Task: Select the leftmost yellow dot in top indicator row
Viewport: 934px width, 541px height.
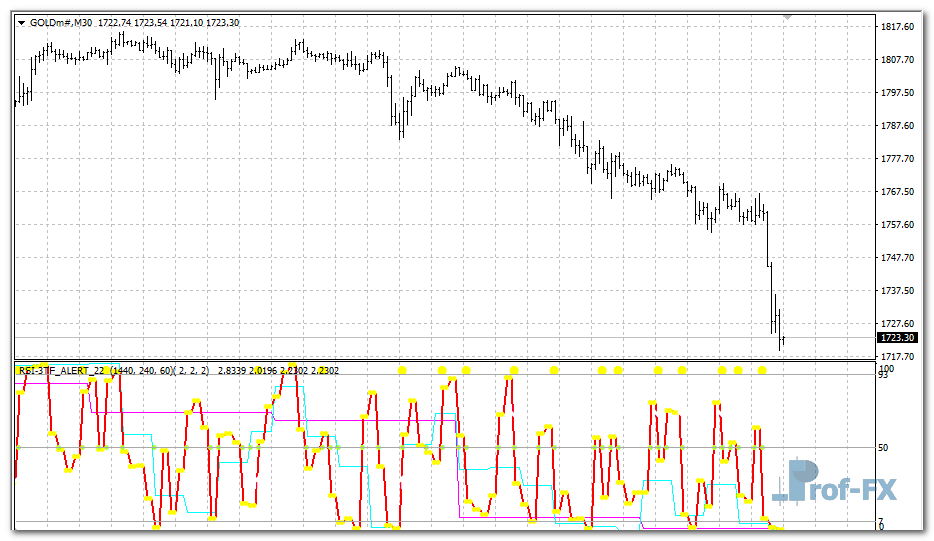Action: (402, 370)
